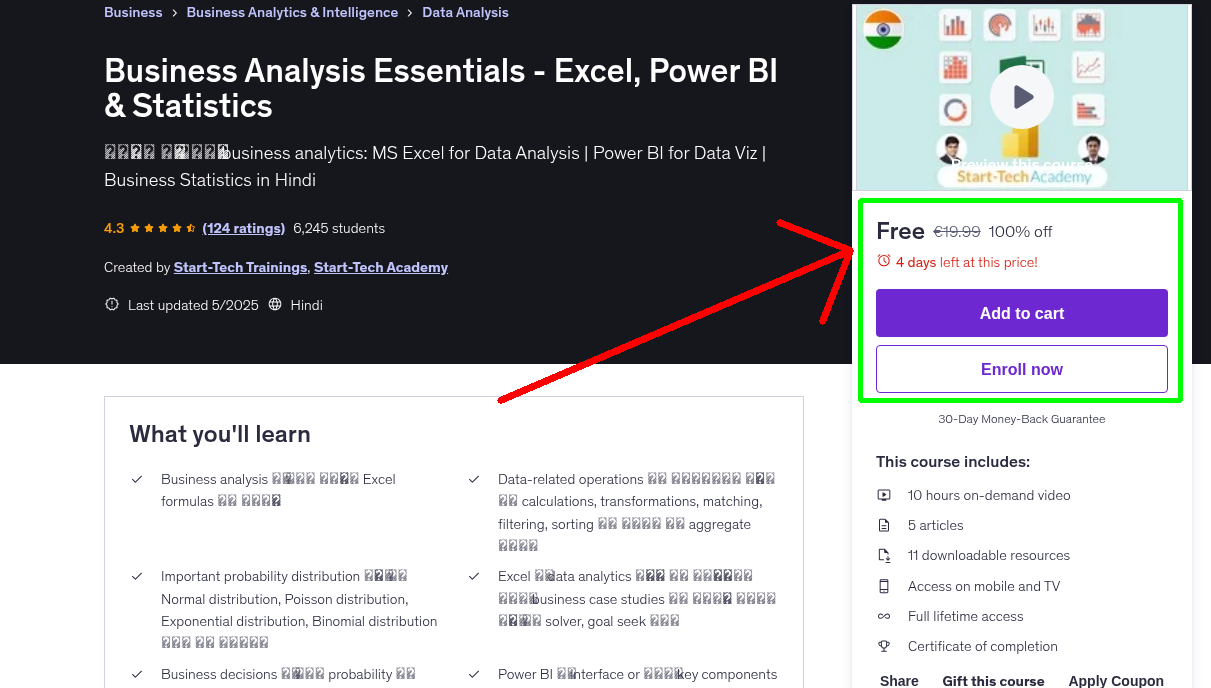
Task: Click the certificate trophy icon
Action: (884, 646)
